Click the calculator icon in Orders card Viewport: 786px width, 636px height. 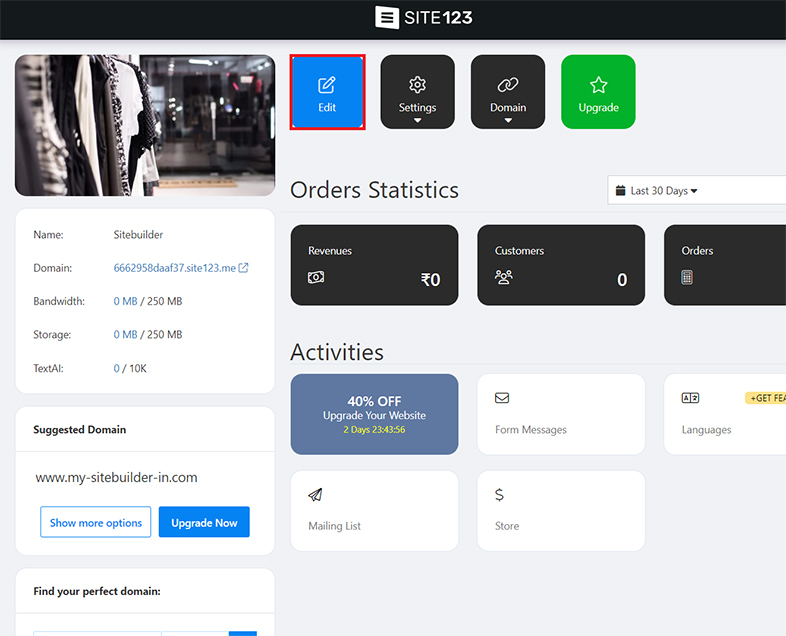687,277
